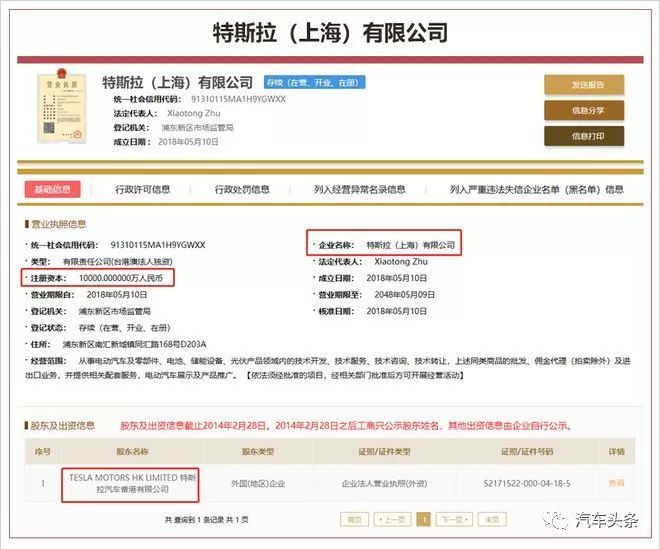Click the 证照/证件号码 column header
Viewport: 660px width, 549px height.
[527, 452]
